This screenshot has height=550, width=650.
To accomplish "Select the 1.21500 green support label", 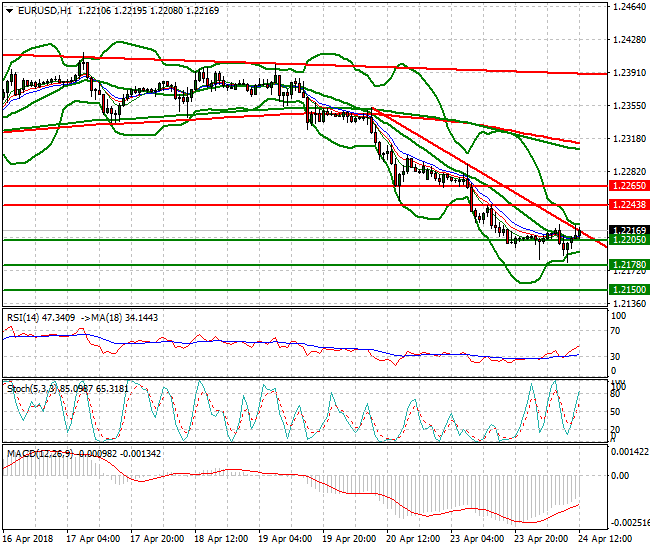I will coord(629,290).
